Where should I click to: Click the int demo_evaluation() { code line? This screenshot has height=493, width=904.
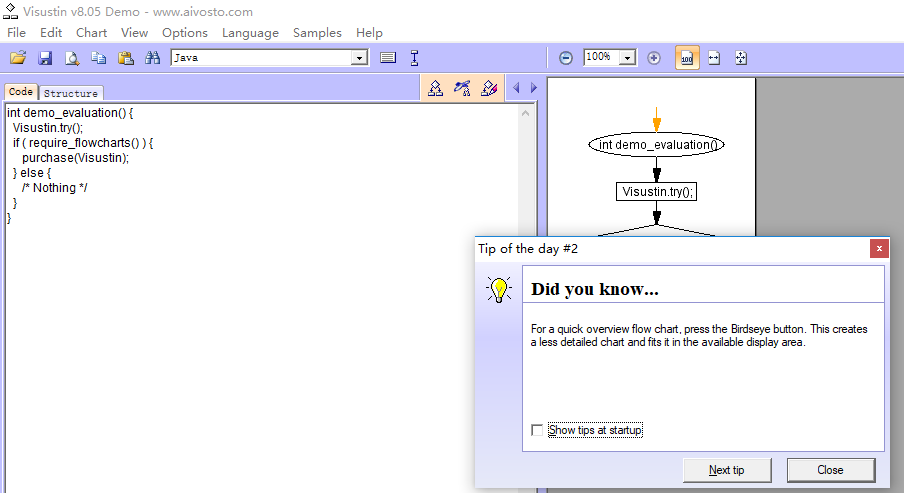pyautogui.click(x=70, y=113)
